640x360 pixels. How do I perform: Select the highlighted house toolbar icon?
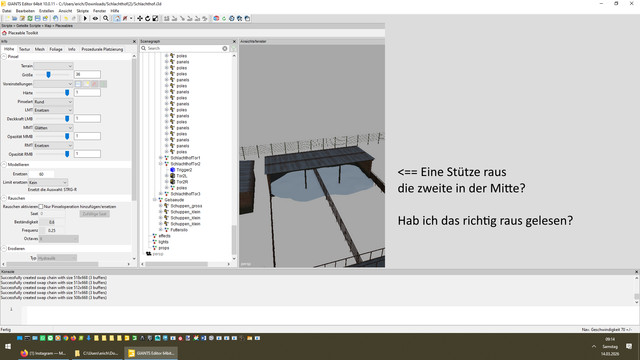pyautogui.click(x=117, y=18)
